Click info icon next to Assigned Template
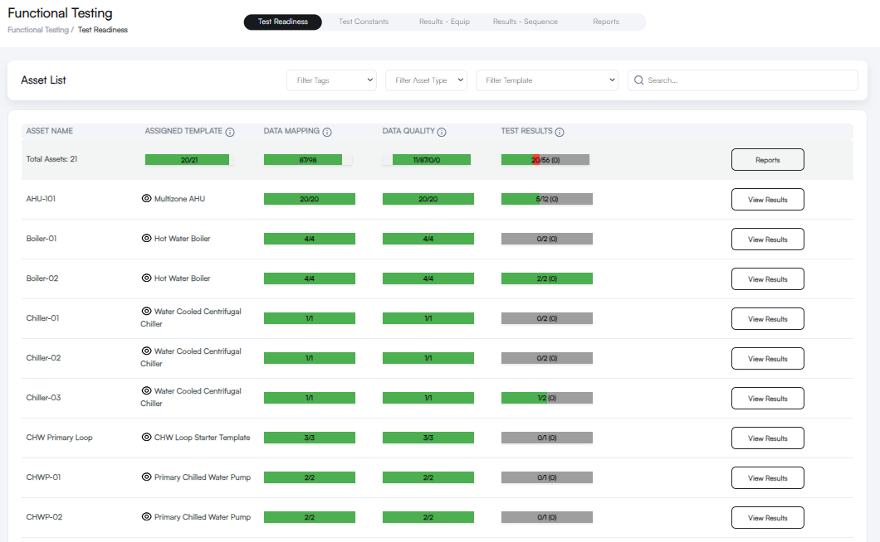 (230, 132)
